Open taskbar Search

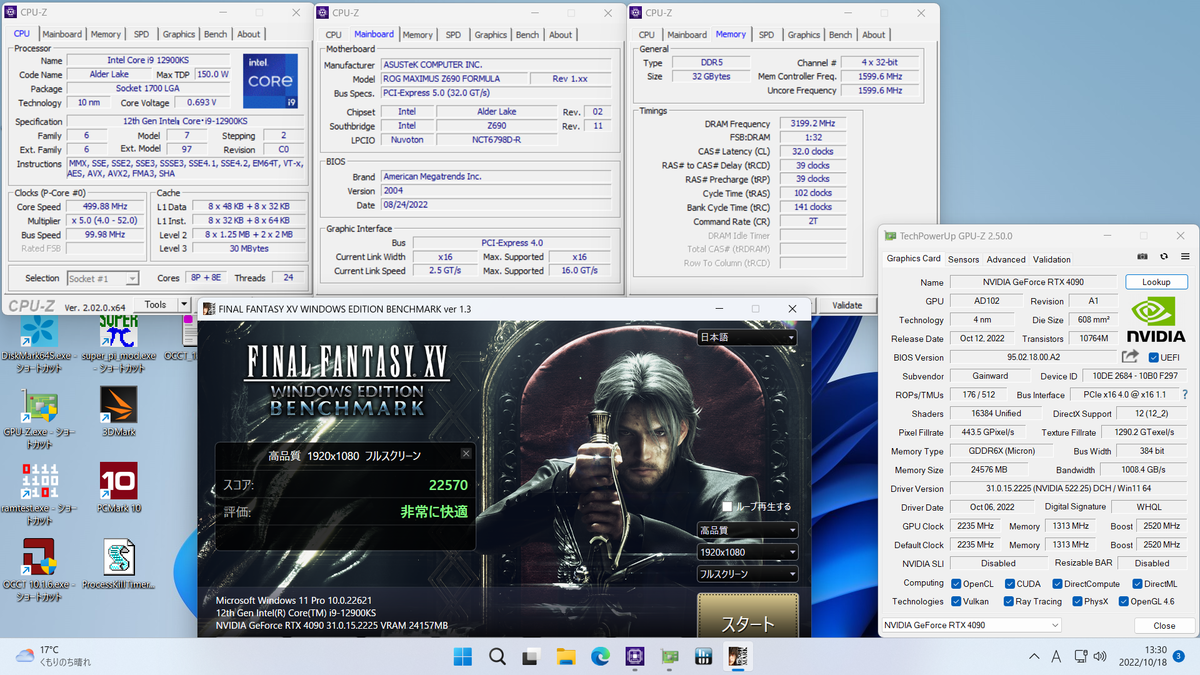497,657
